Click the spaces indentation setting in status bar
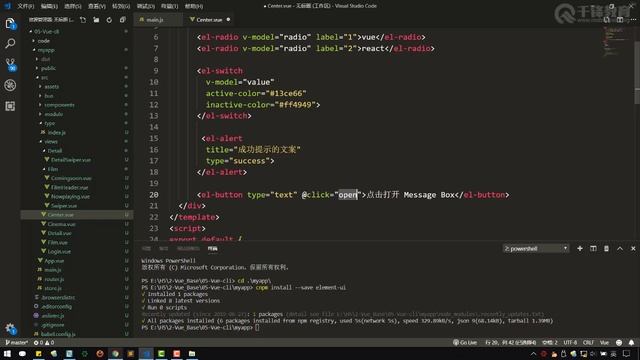 coord(549,342)
